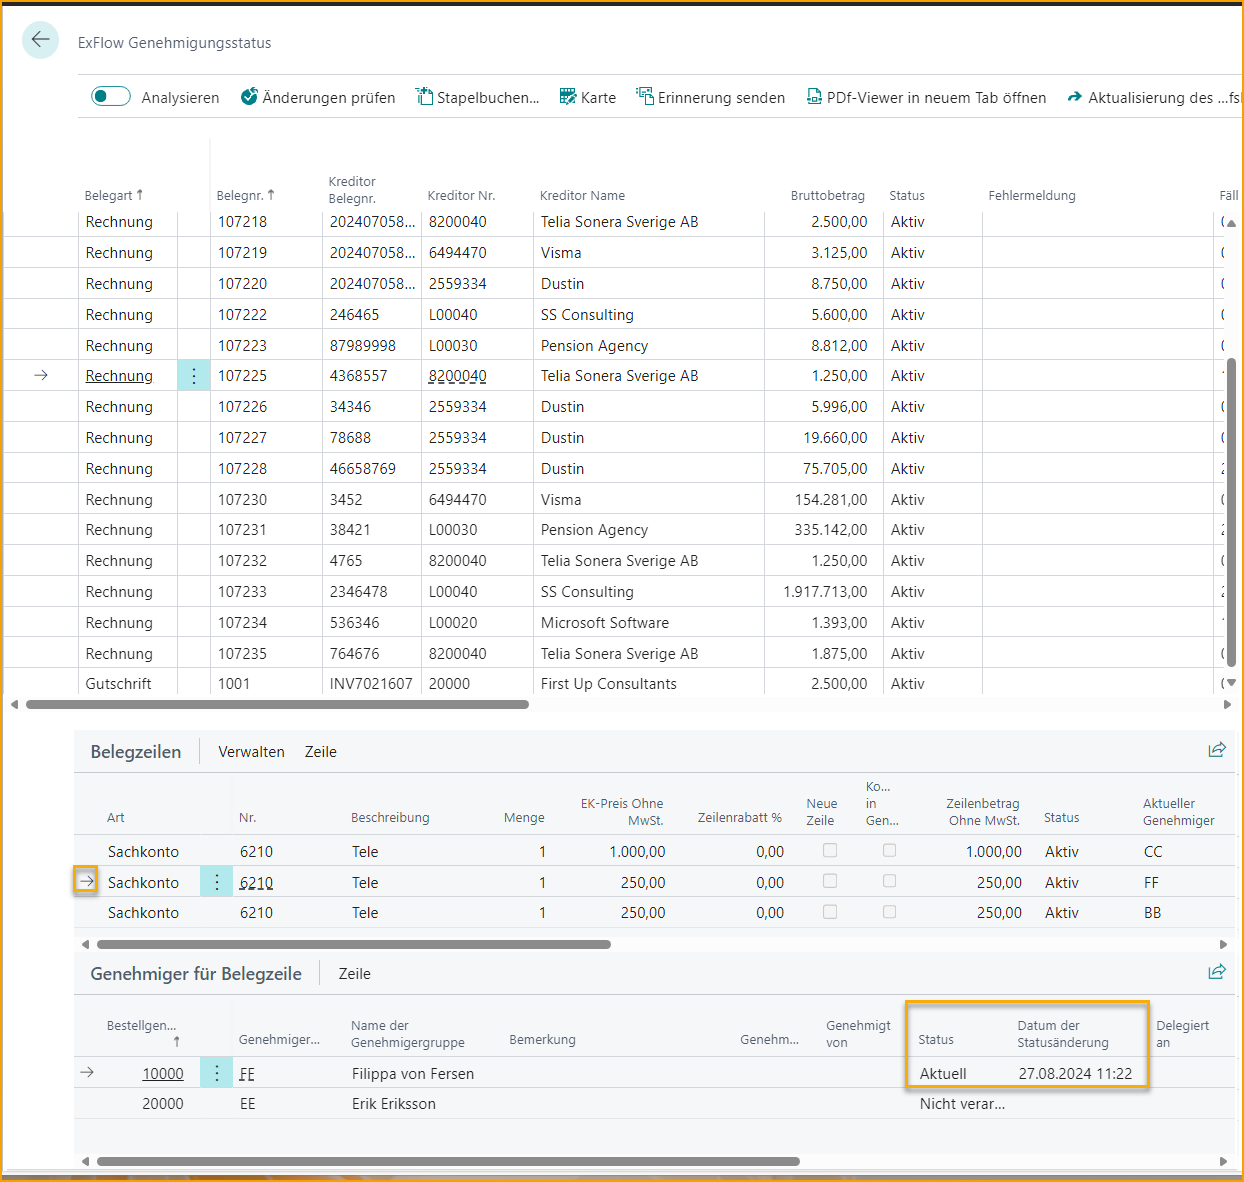Click the share icon beside Genehmiger für Belegzeile
The width and height of the screenshot is (1244, 1182).
[x=1217, y=971]
